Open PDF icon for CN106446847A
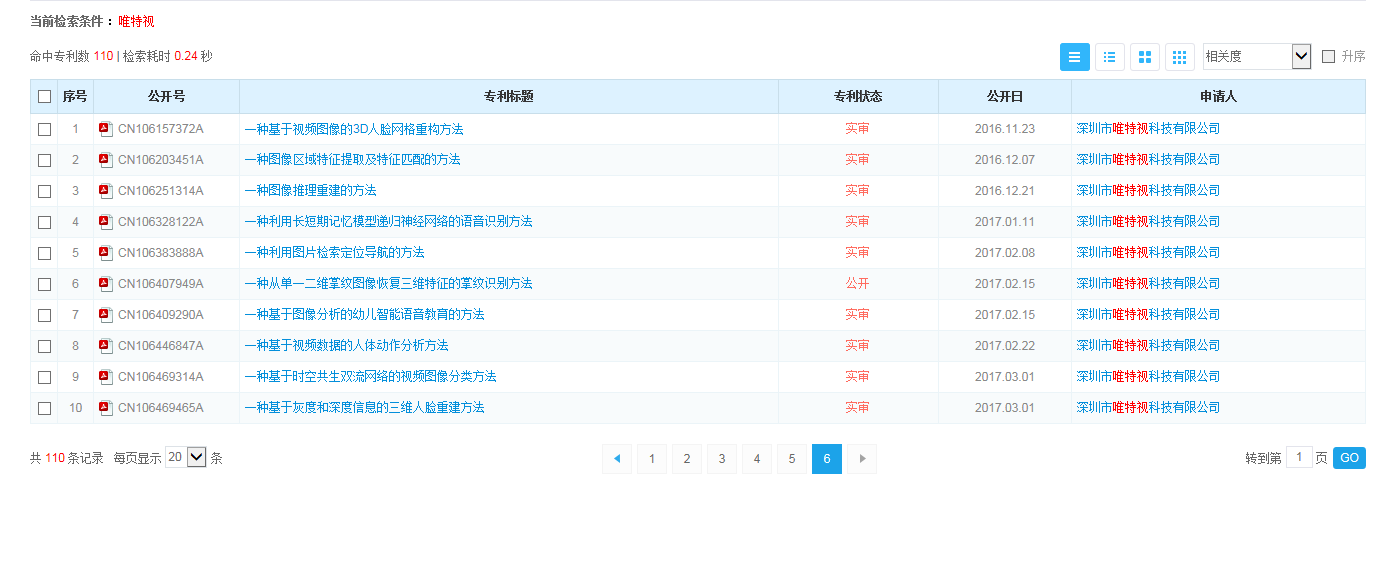Image resolution: width=1382 pixels, height=569 pixels. pos(105,346)
